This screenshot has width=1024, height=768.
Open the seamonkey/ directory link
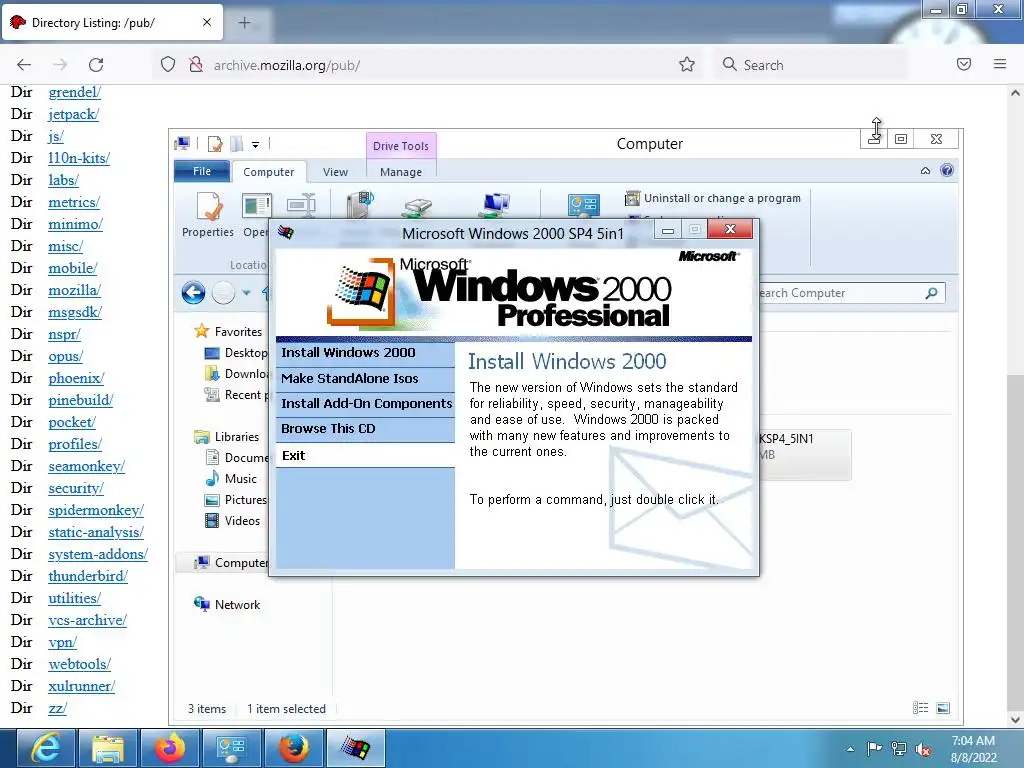(x=86, y=466)
